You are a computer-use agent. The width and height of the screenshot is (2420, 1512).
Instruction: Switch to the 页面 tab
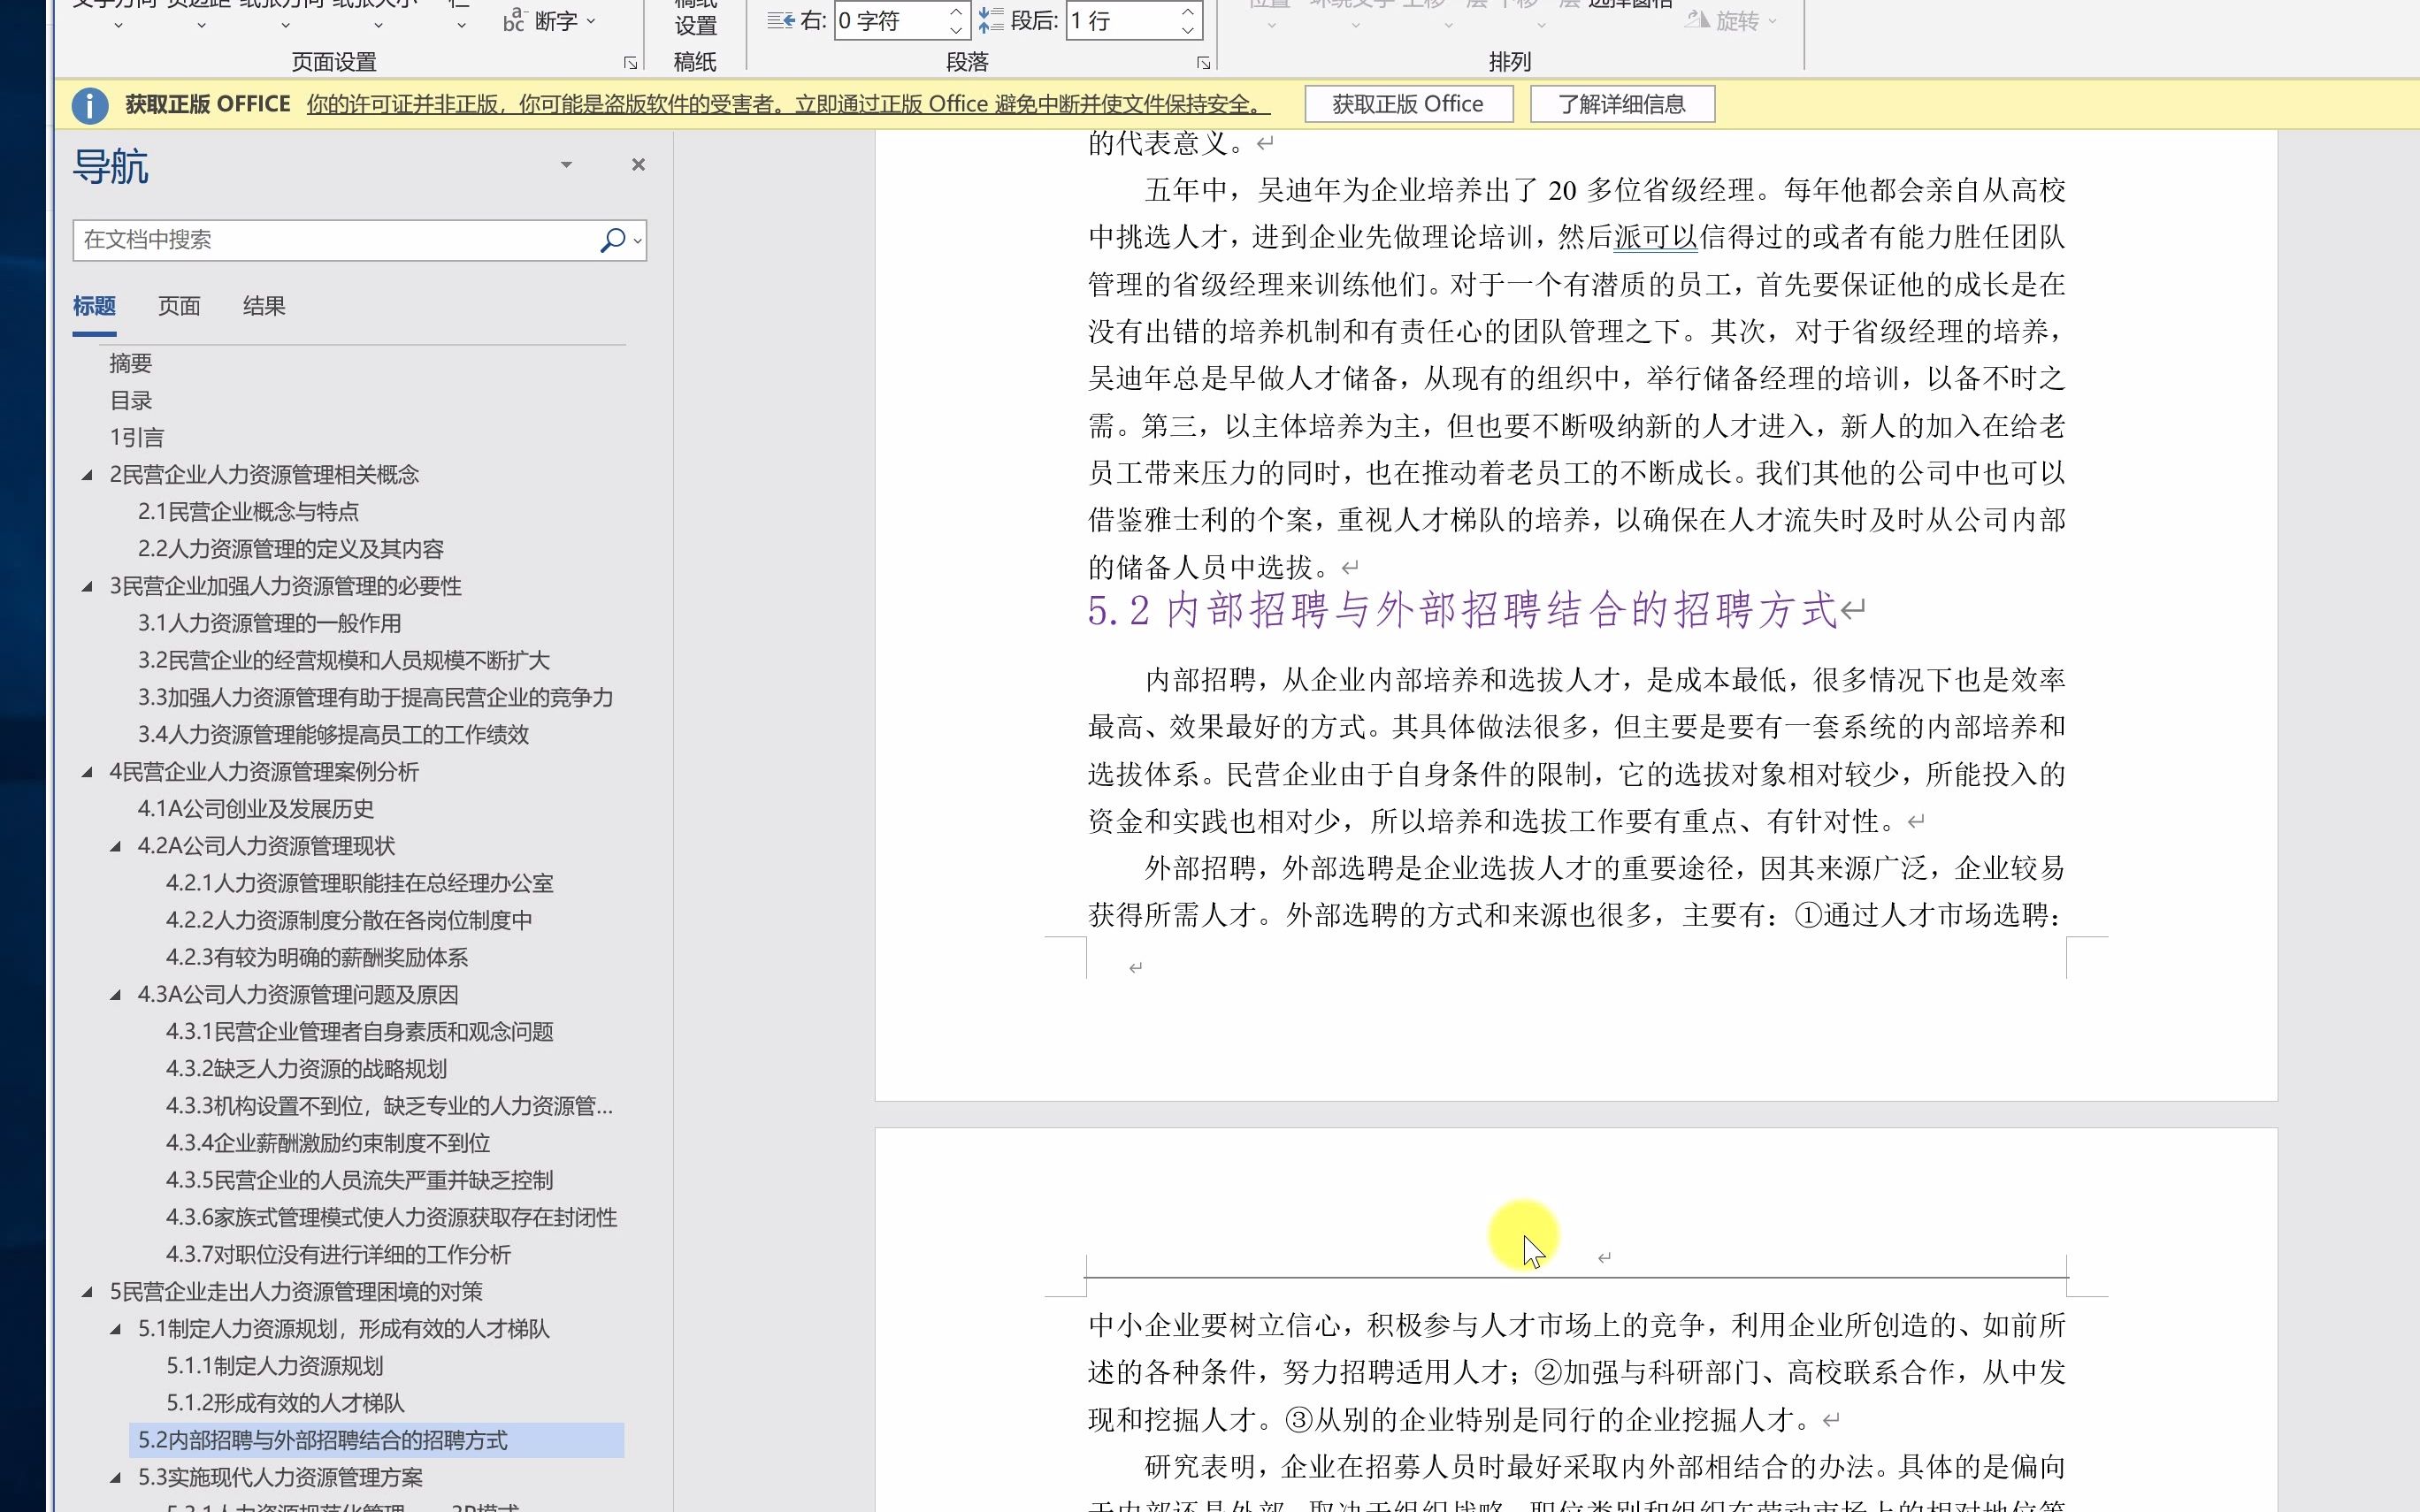point(179,306)
